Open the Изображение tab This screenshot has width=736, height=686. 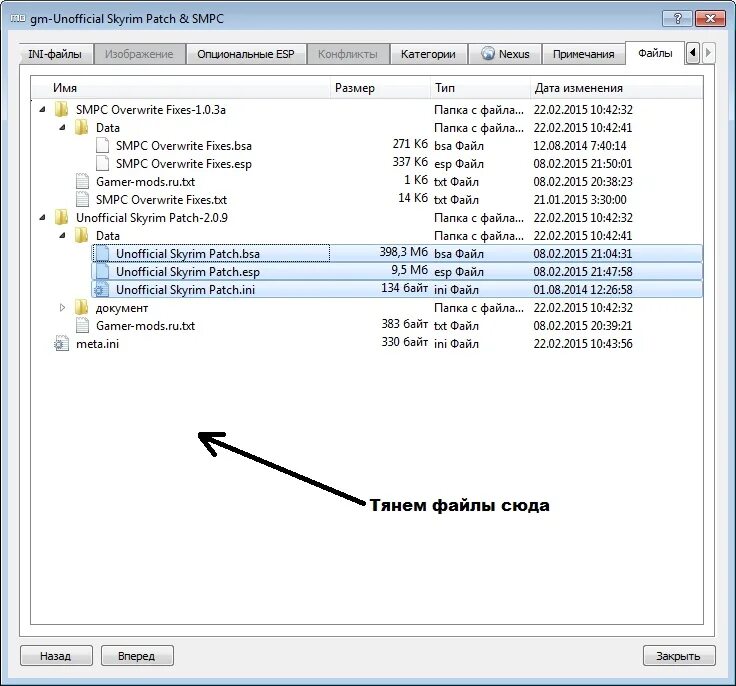click(x=139, y=54)
